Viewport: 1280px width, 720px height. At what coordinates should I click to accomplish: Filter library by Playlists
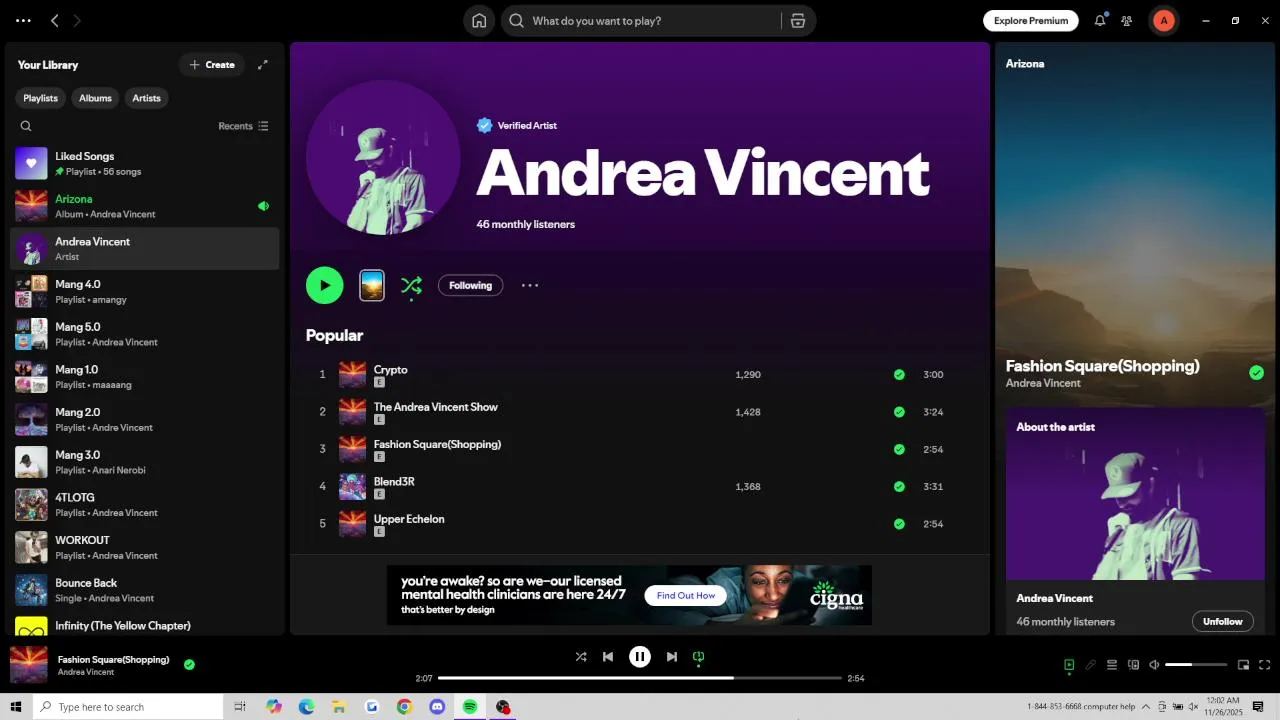point(41,98)
